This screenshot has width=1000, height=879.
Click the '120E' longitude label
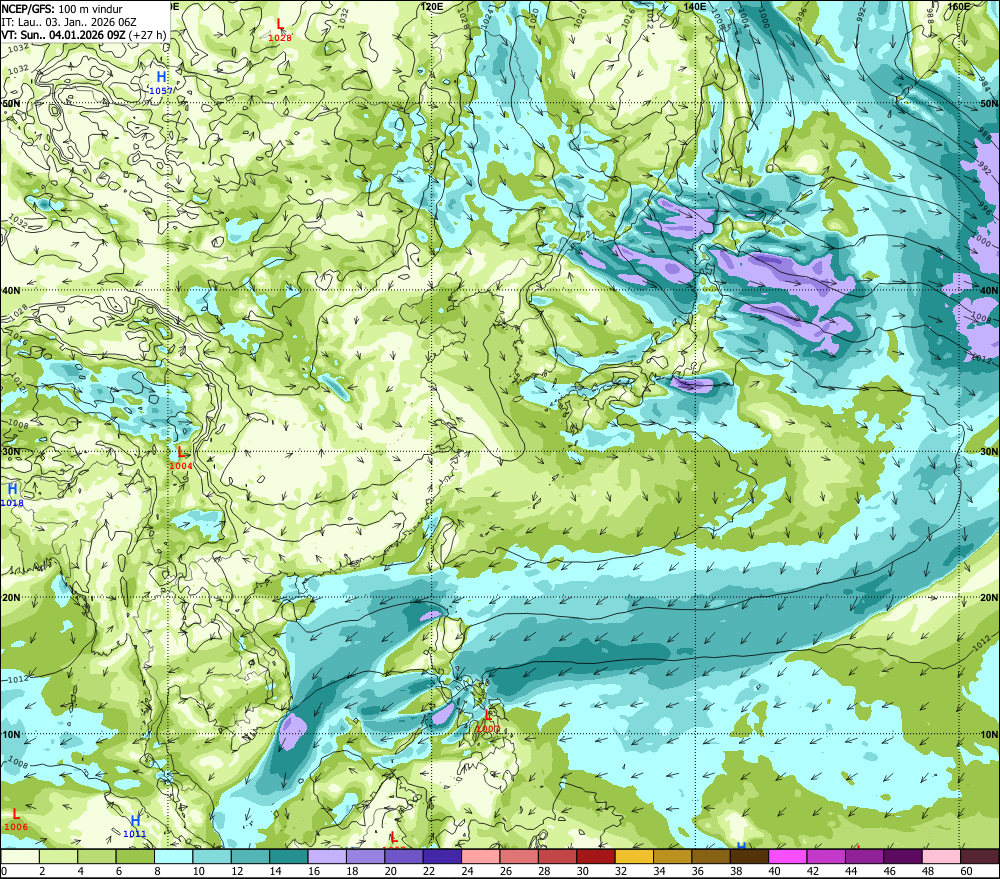[x=432, y=6]
